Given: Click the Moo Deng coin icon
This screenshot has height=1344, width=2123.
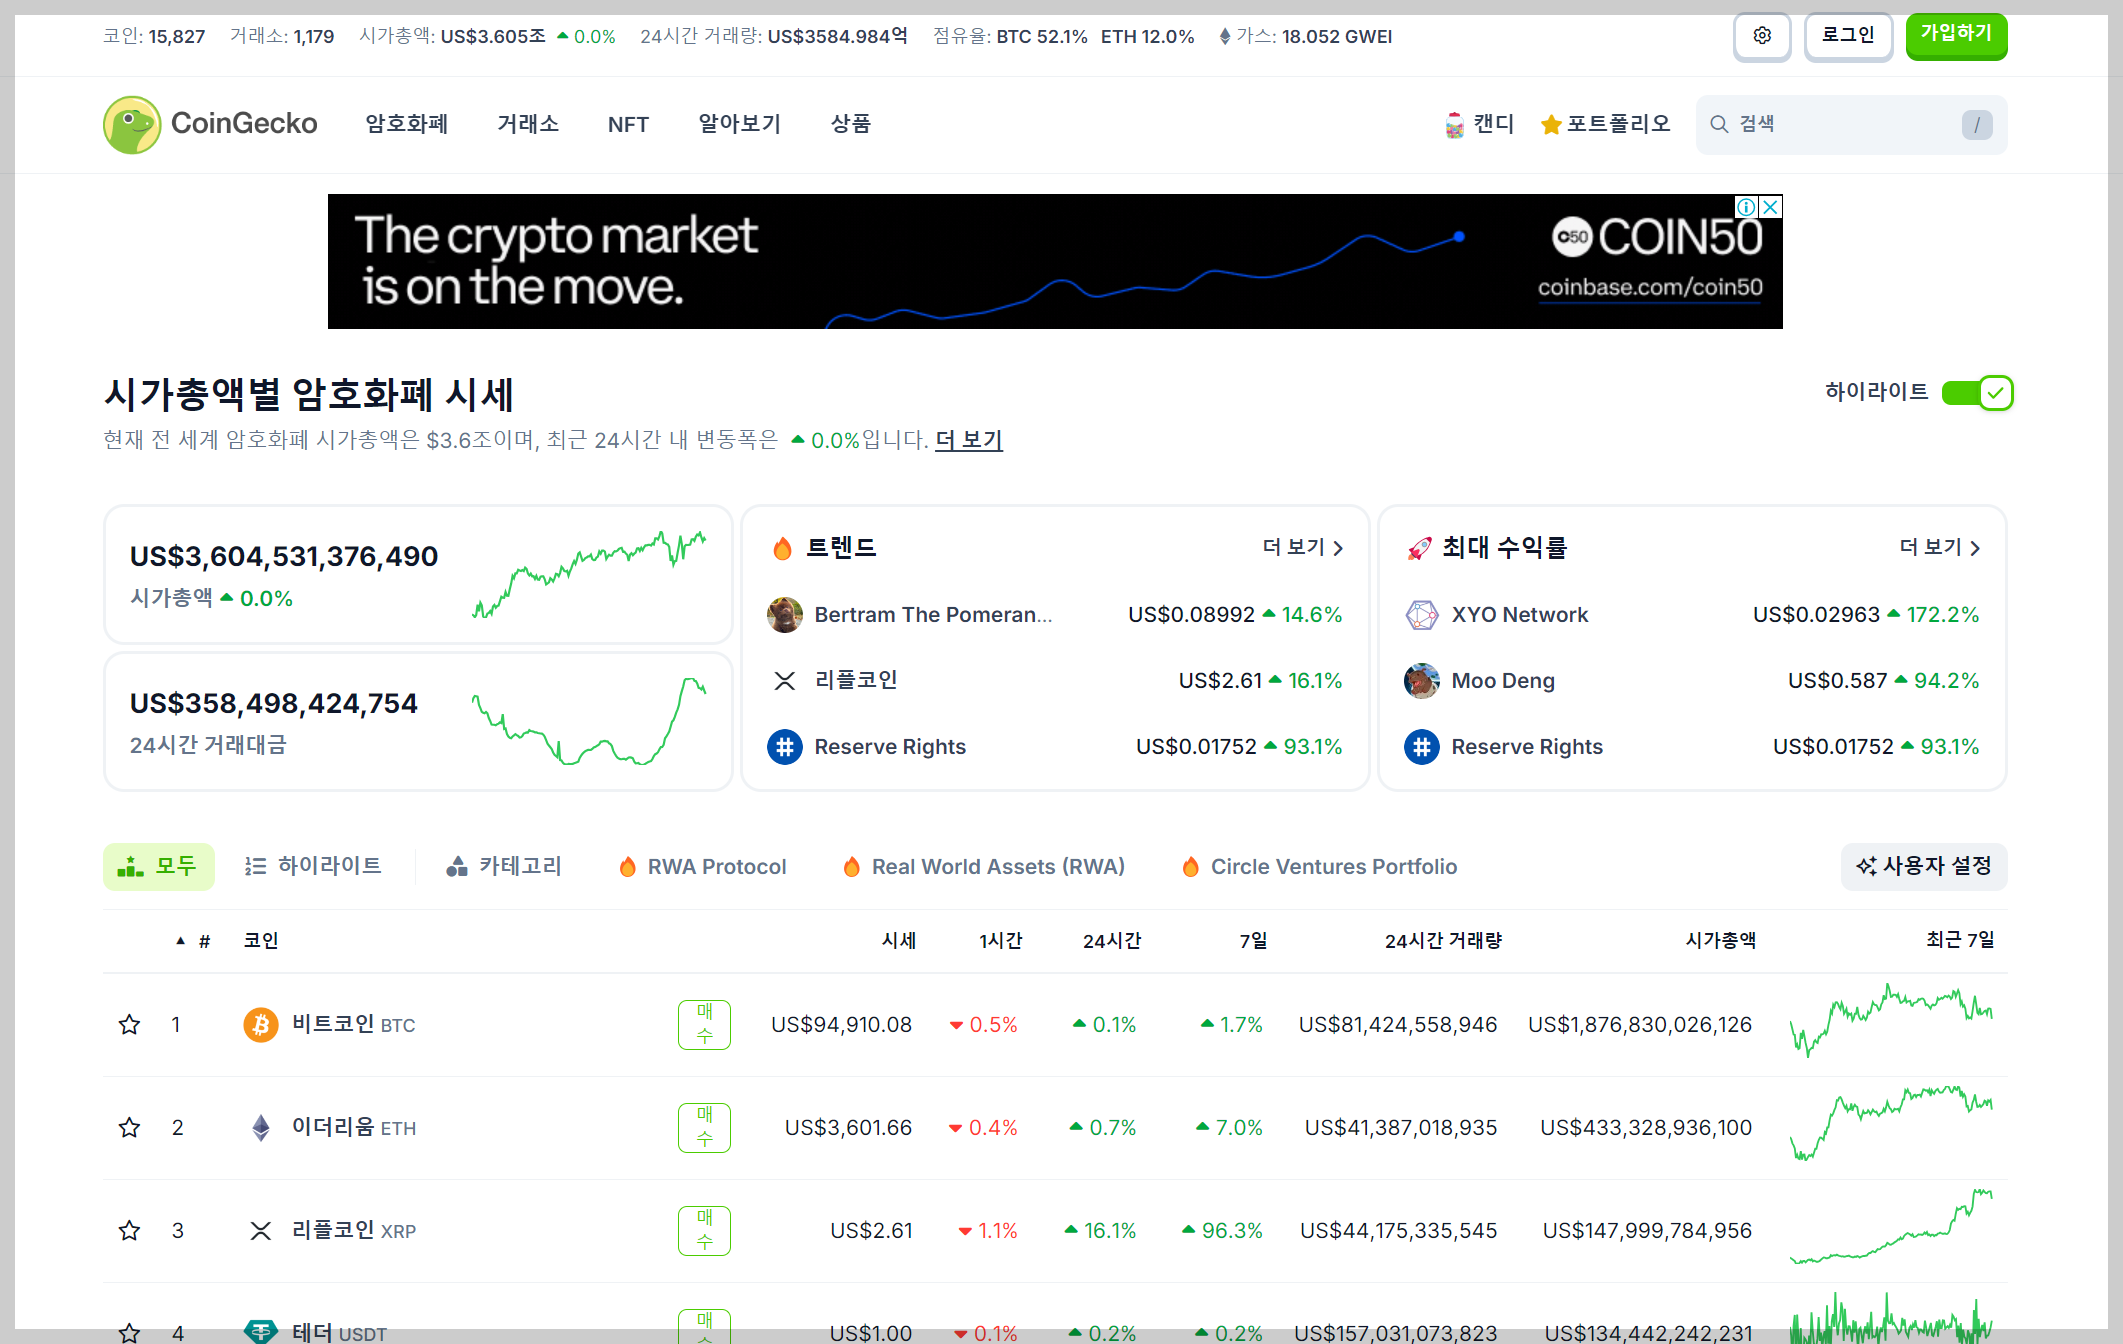Looking at the screenshot, I should click(x=1422, y=681).
